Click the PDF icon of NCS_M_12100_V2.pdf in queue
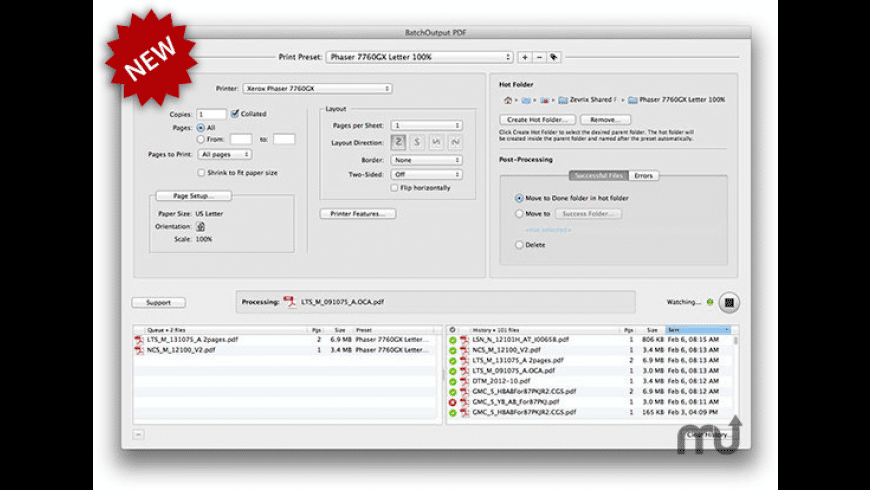 (x=140, y=350)
